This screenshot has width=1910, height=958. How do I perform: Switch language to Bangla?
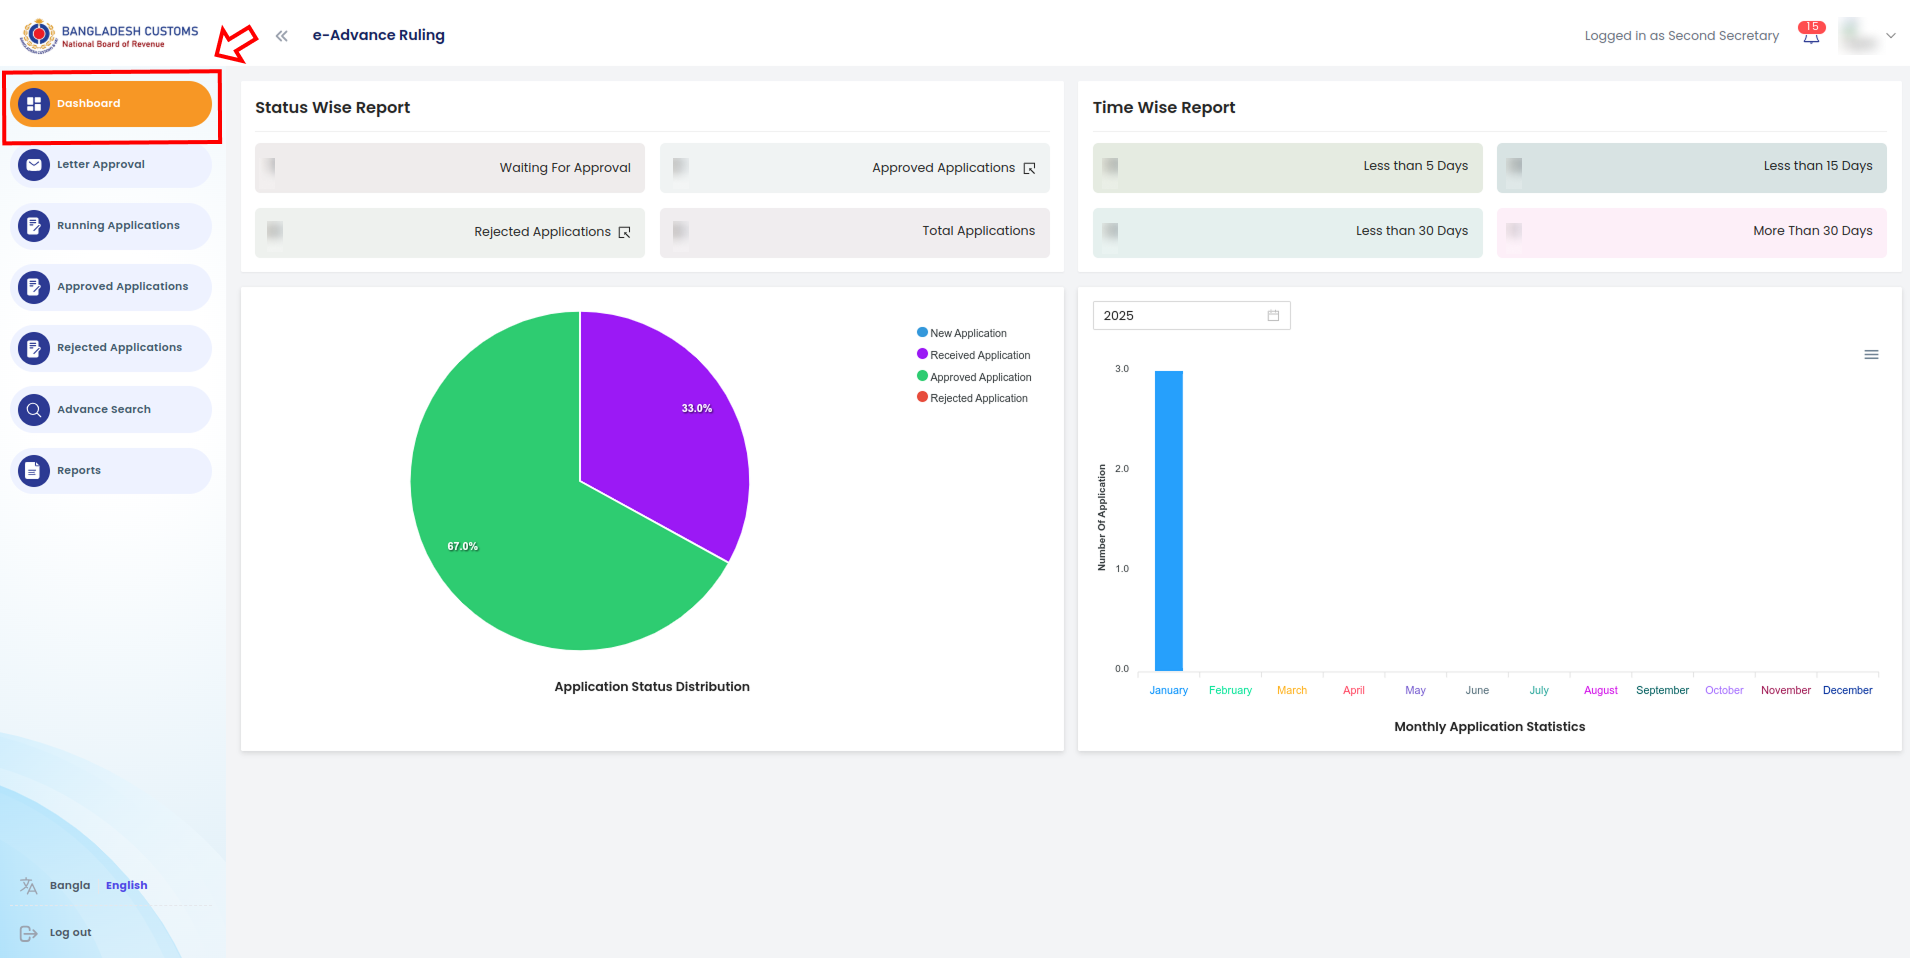coord(70,886)
